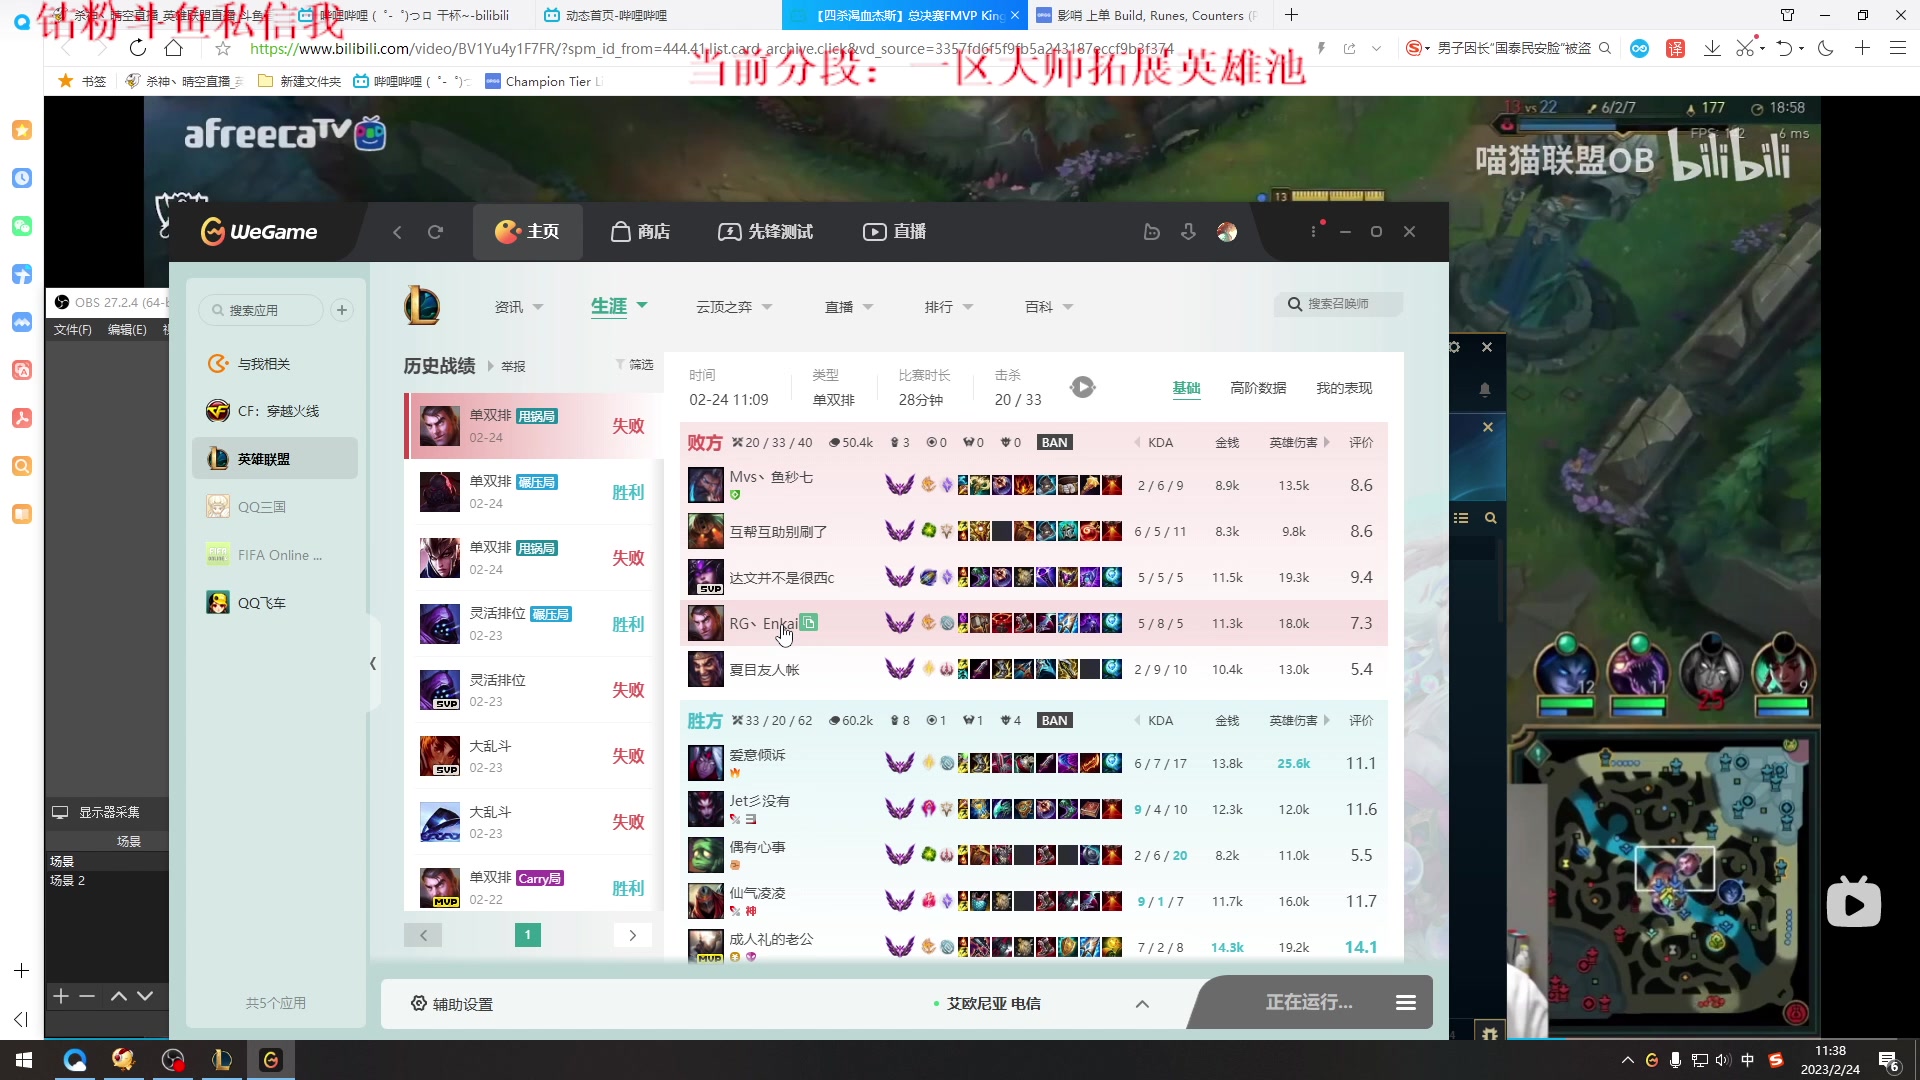Click Windows Start button

pyautogui.click(x=24, y=1060)
